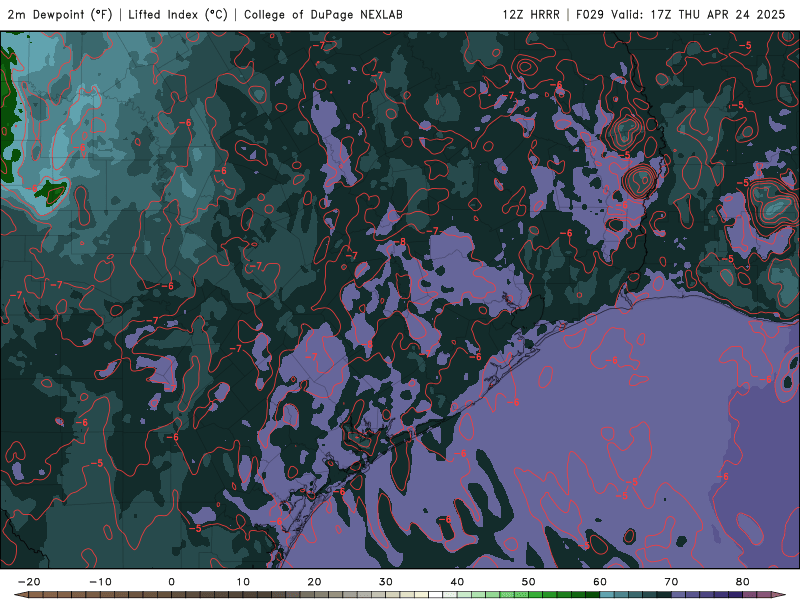The image size is (800, 600).
Task: Click the 40 color scale label
Action: pyautogui.click(x=457, y=582)
